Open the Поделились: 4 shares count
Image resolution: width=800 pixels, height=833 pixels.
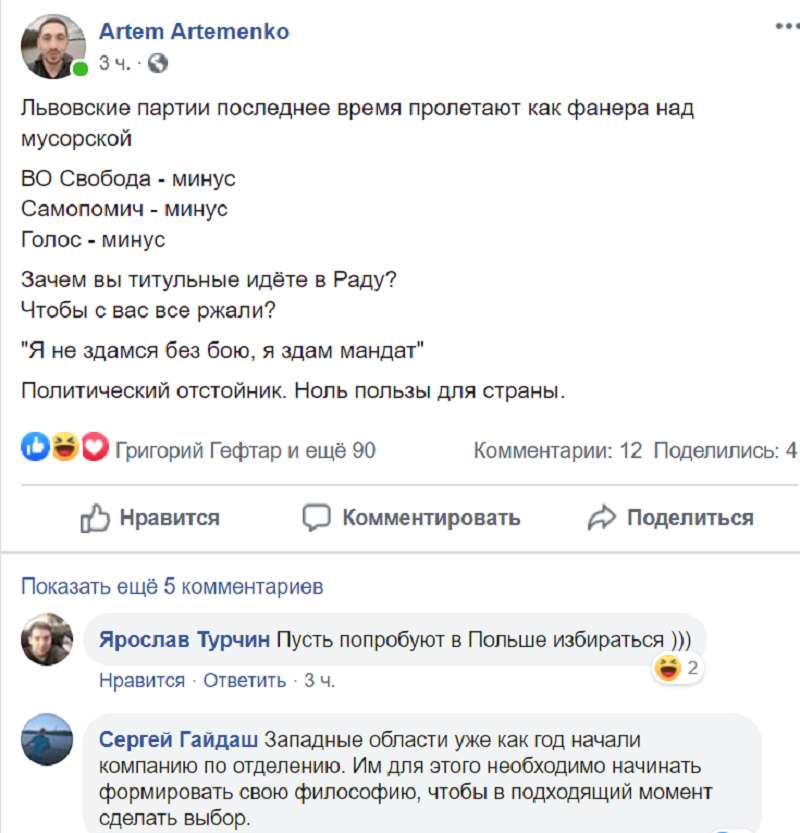click(727, 451)
